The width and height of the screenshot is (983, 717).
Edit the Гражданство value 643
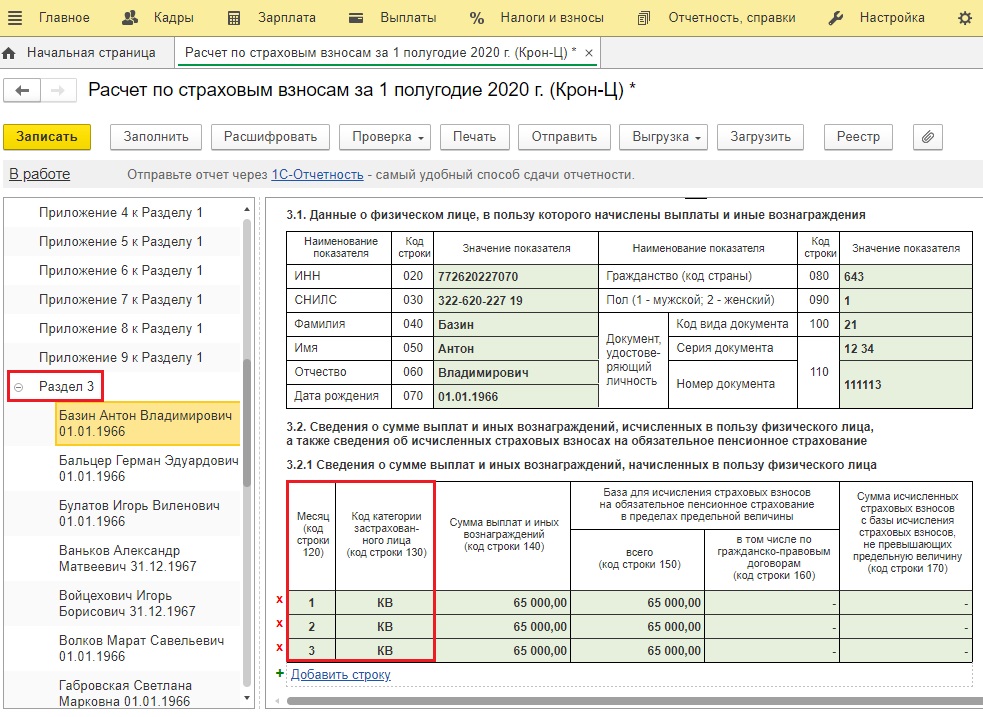[906, 276]
